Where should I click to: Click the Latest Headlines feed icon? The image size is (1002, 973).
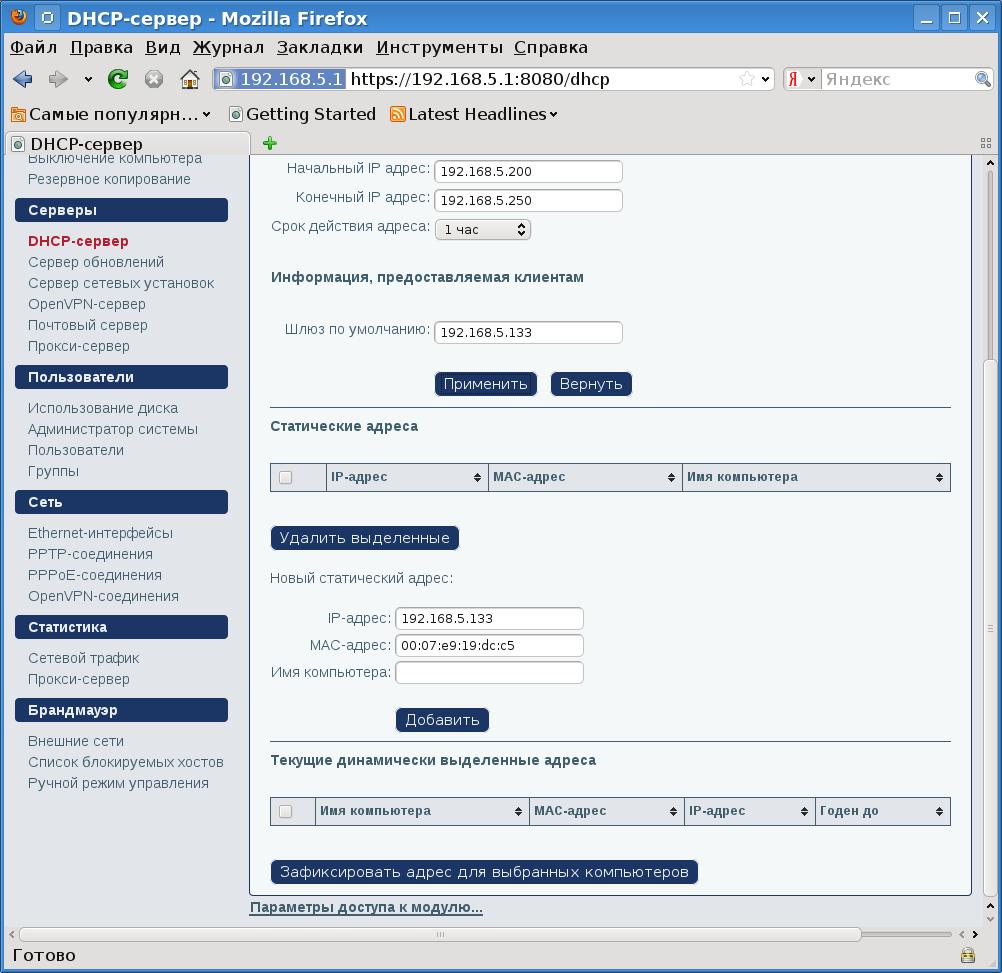pos(398,114)
